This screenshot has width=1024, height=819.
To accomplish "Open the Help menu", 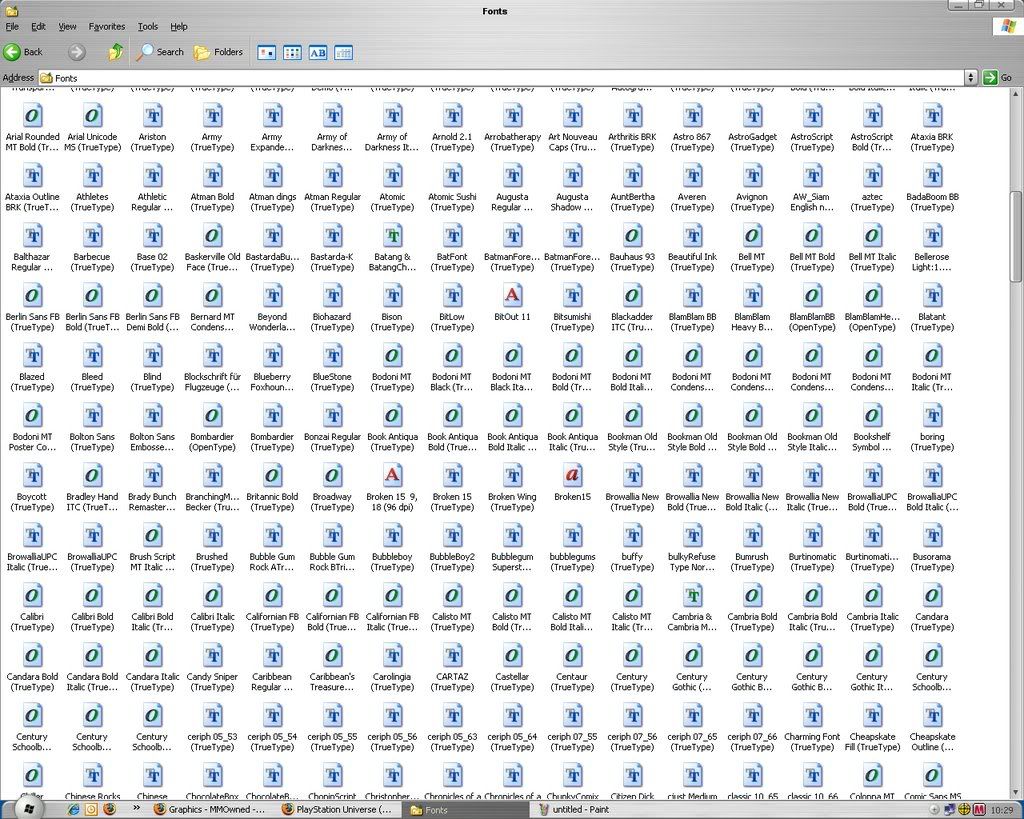I will tap(179, 27).
